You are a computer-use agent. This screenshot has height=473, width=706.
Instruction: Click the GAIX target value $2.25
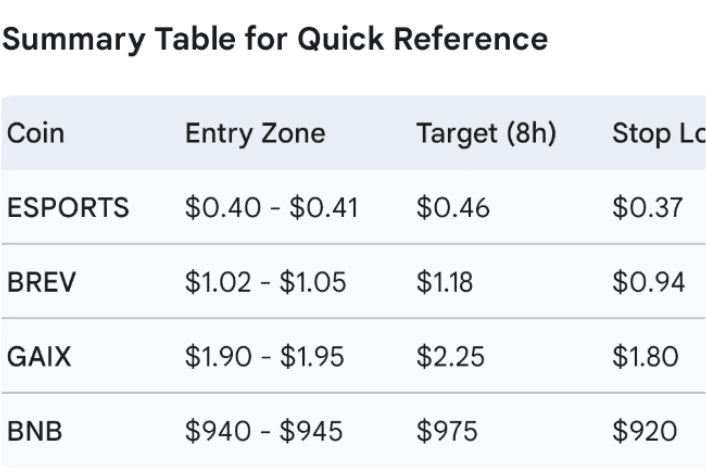[449, 357]
